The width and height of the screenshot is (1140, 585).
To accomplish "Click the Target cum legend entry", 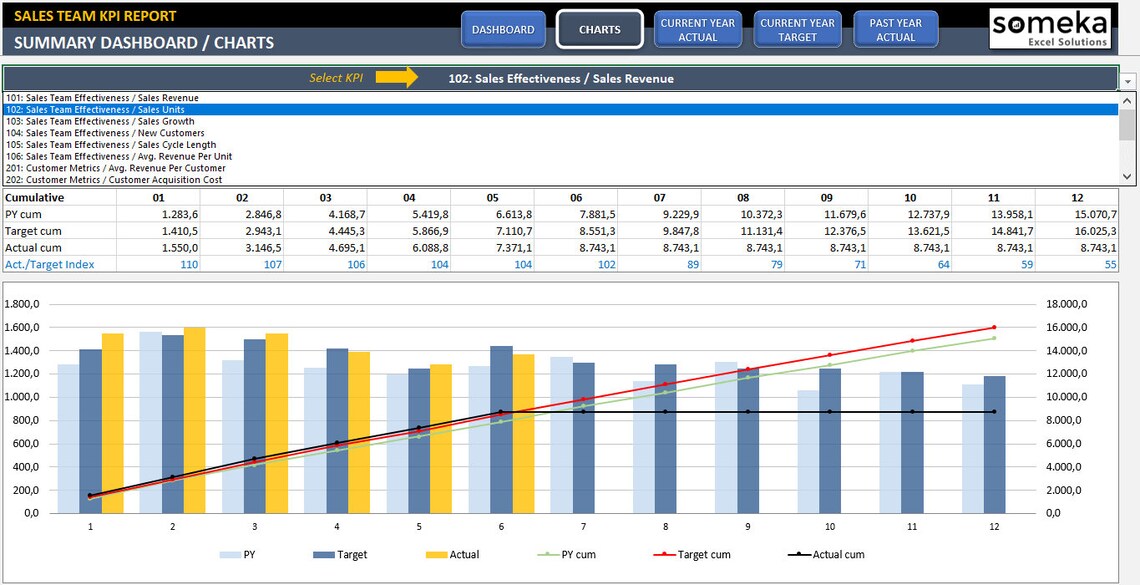I will pyautogui.click(x=693, y=555).
